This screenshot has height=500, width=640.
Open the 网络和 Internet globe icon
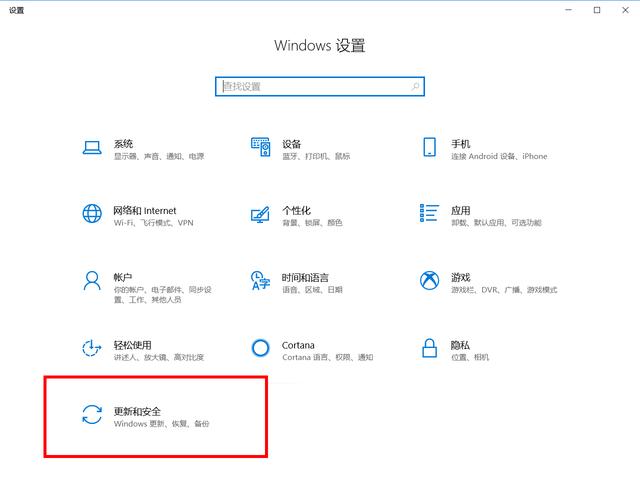(92, 213)
